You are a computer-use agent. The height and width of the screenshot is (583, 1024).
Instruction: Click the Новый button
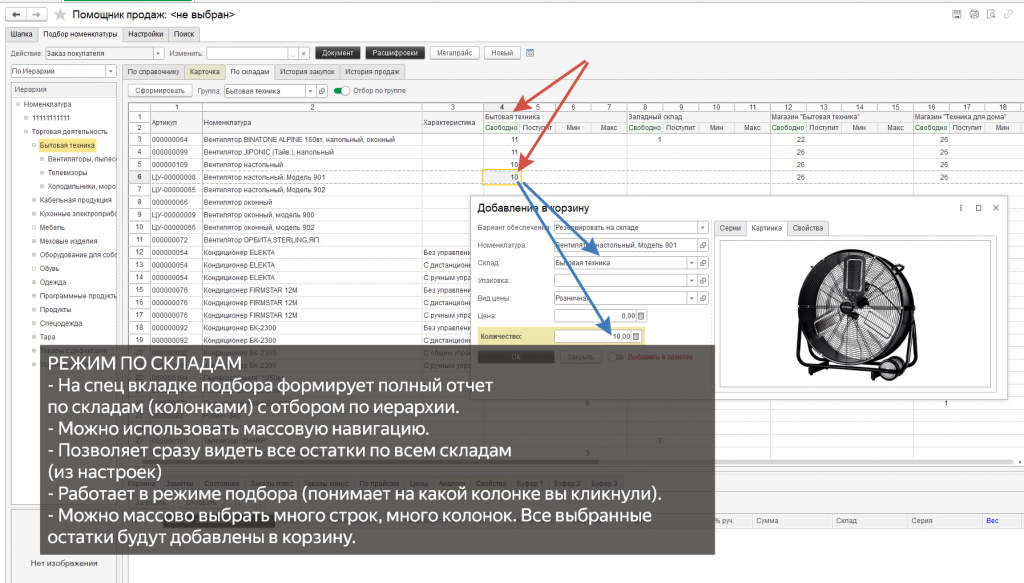(502, 53)
